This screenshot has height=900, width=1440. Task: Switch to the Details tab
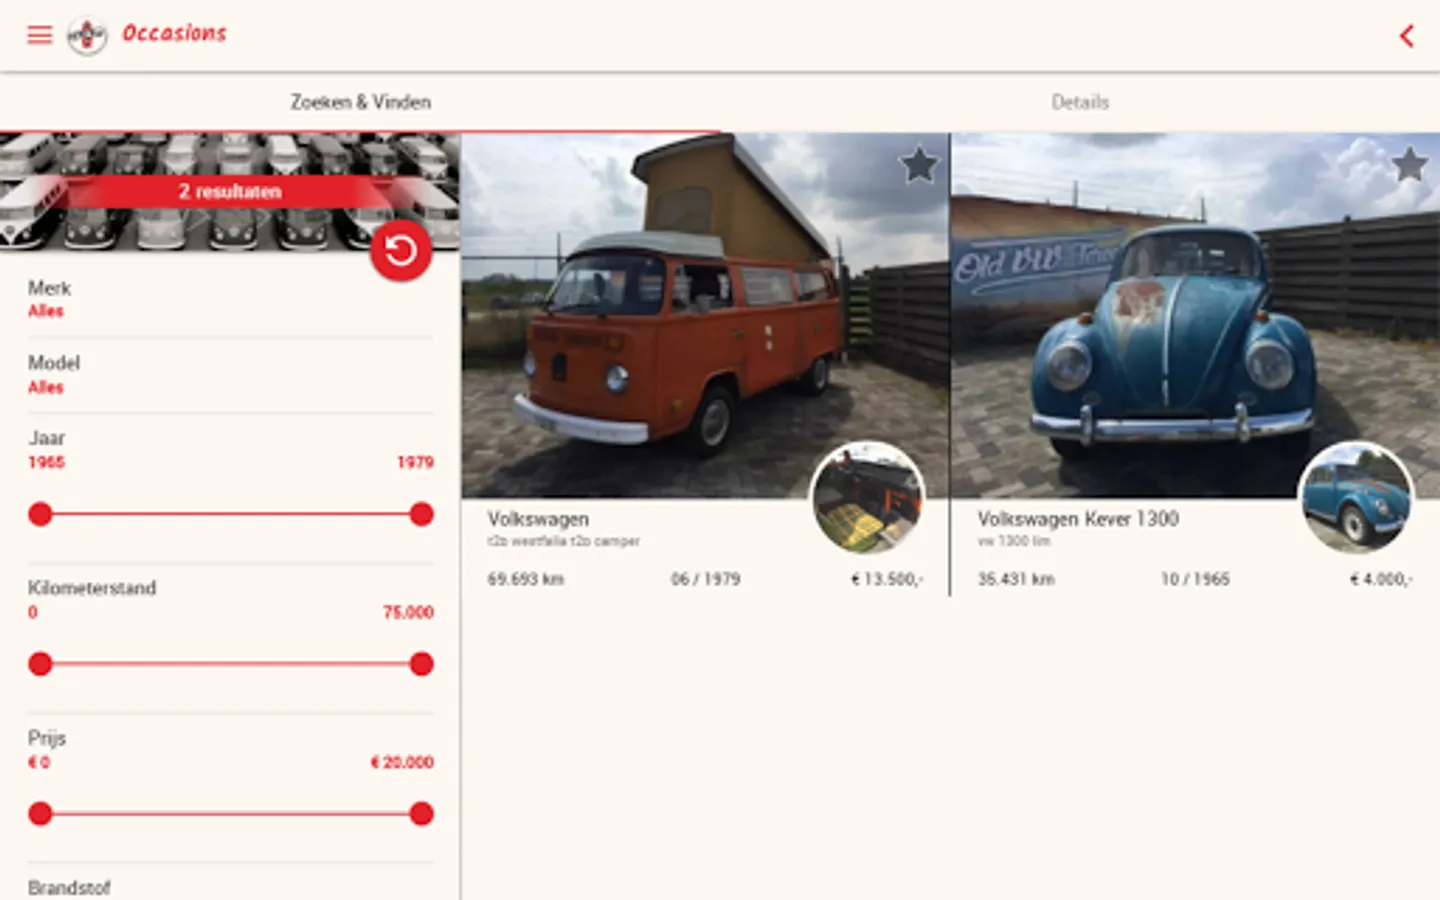tap(1080, 102)
